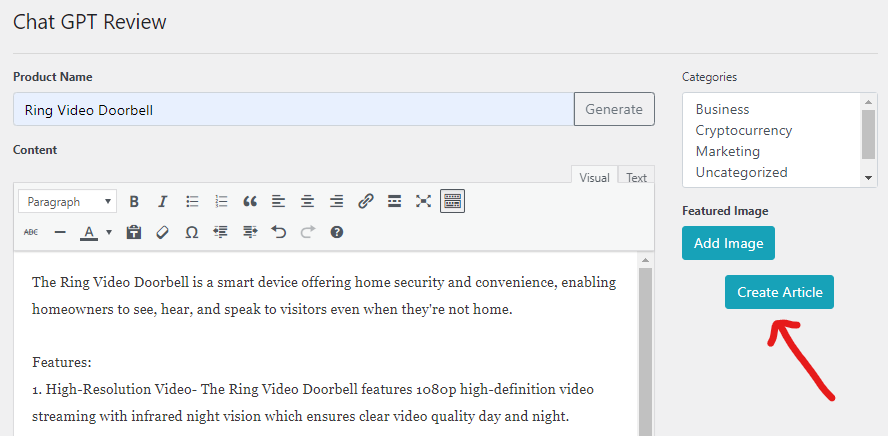The width and height of the screenshot is (888, 436).
Task: Apply the current text color swatch
Action: coord(88,232)
